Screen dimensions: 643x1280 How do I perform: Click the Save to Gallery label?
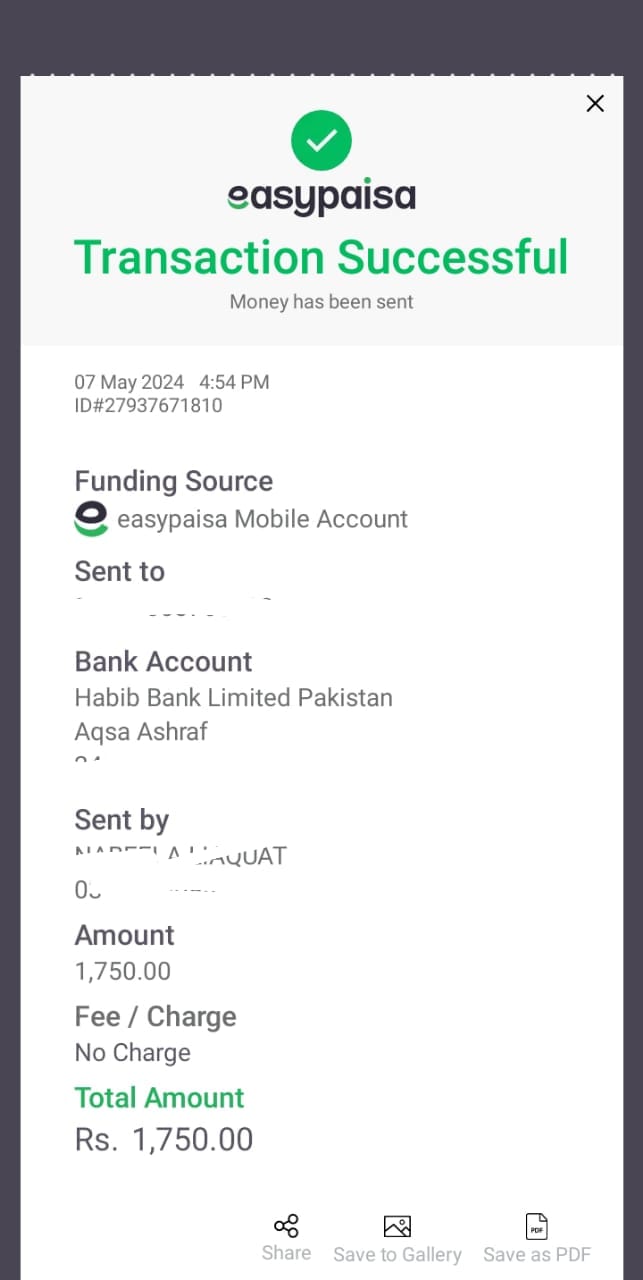pyautogui.click(x=397, y=1254)
